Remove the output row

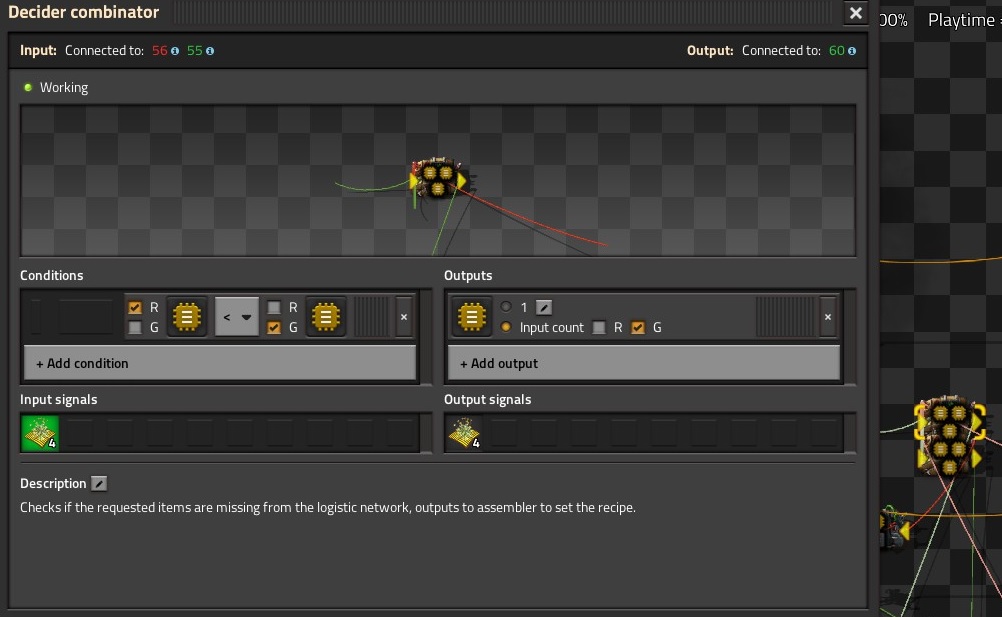(x=828, y=317)
